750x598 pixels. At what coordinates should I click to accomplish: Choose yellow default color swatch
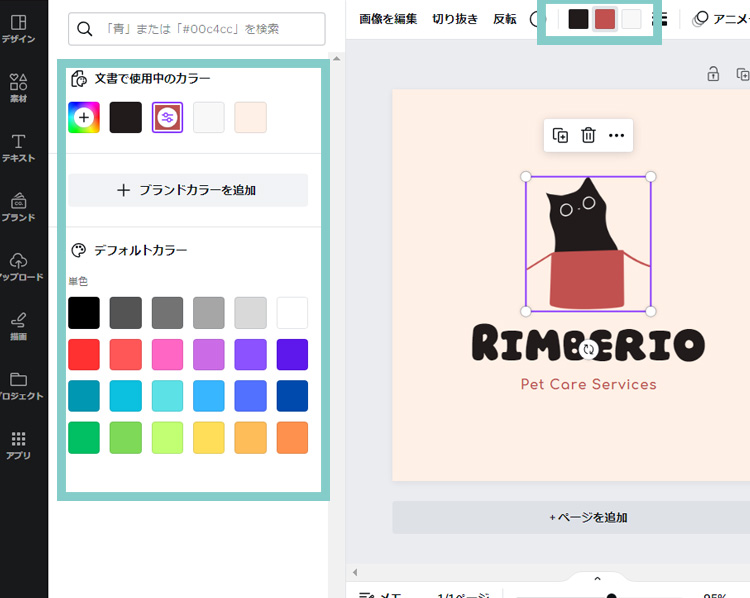209,438
